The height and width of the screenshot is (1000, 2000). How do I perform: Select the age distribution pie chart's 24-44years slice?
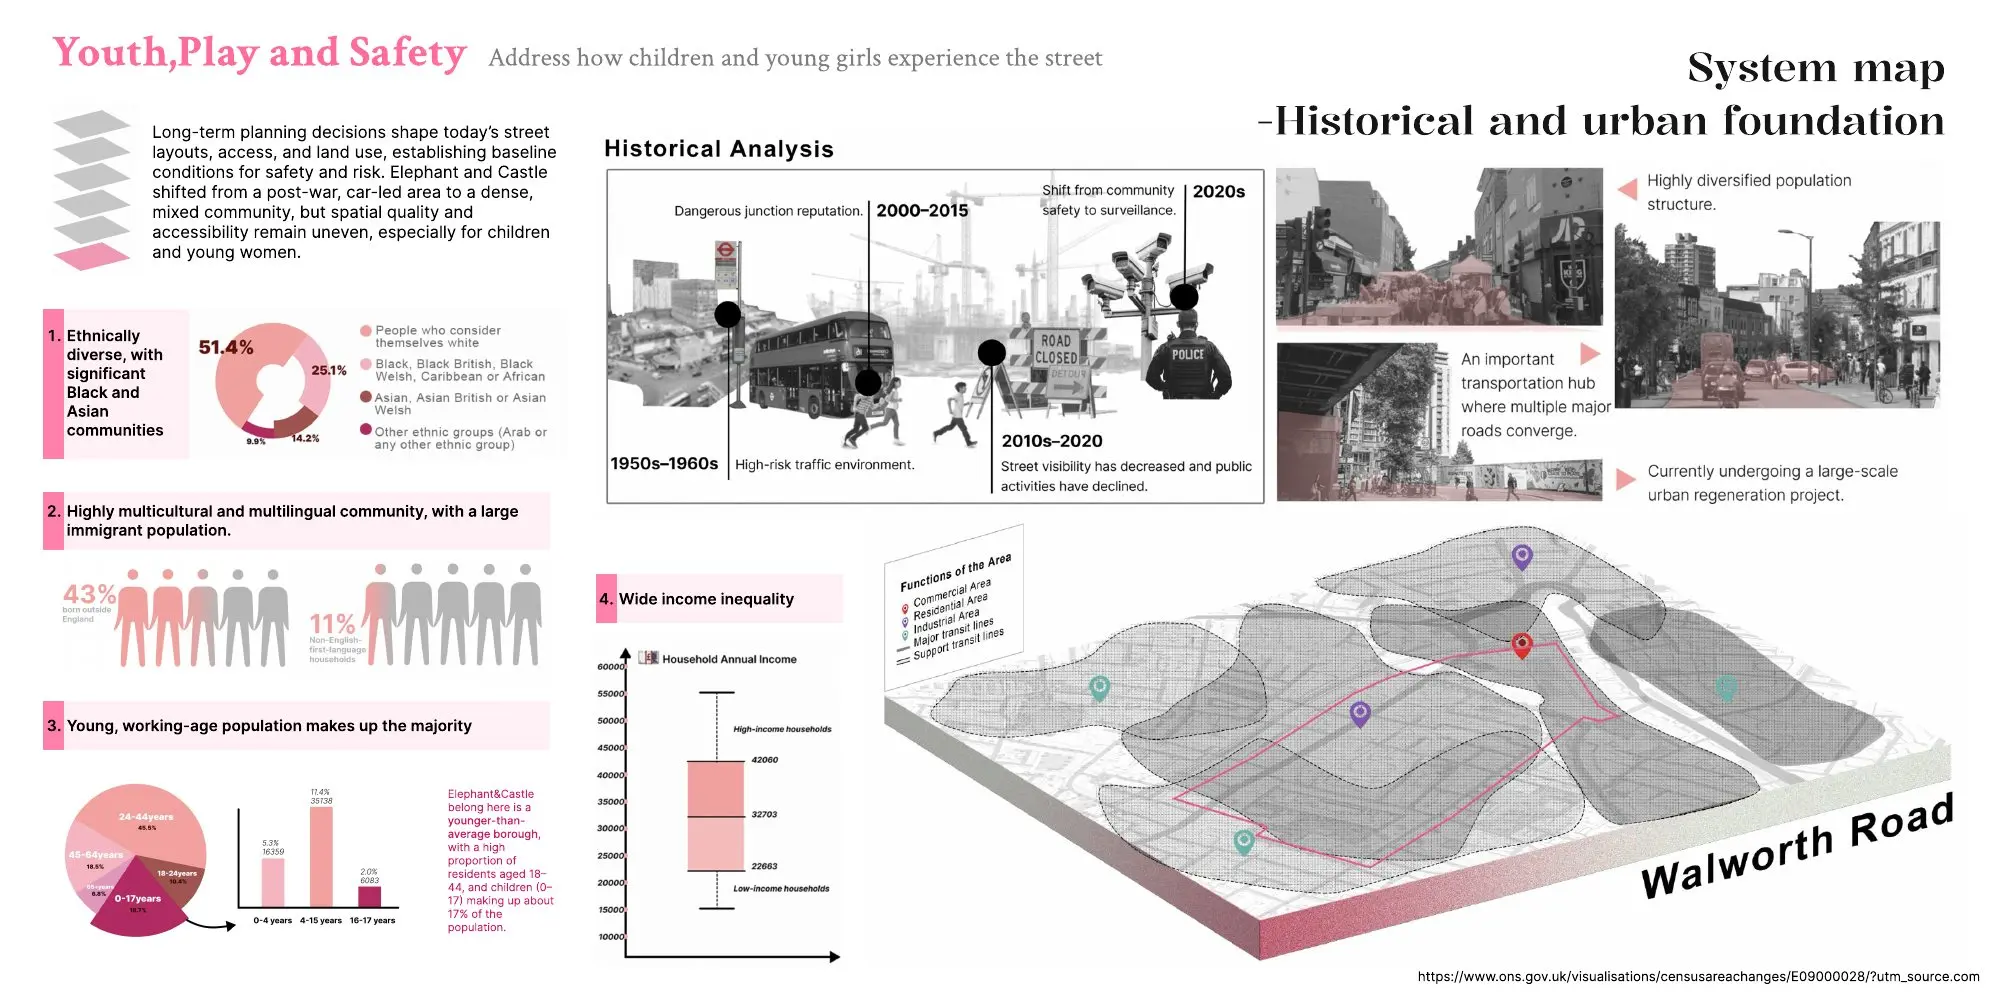click(x=142, y=821)
